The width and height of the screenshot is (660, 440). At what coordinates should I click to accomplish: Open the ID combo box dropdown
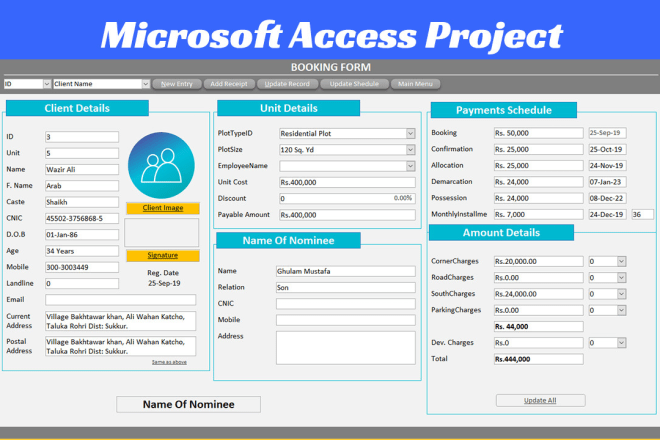[x=47, y=84]
